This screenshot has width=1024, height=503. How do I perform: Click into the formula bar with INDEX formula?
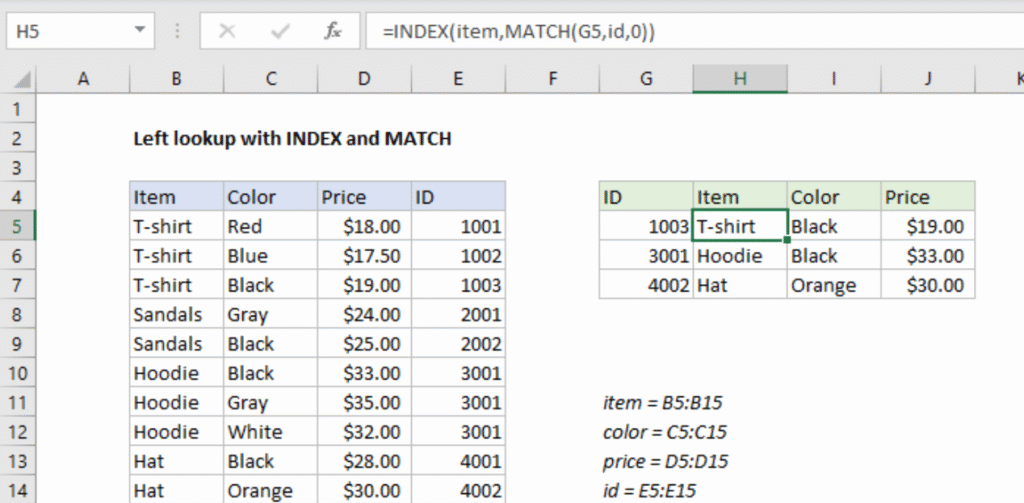(x=694, y=31)
